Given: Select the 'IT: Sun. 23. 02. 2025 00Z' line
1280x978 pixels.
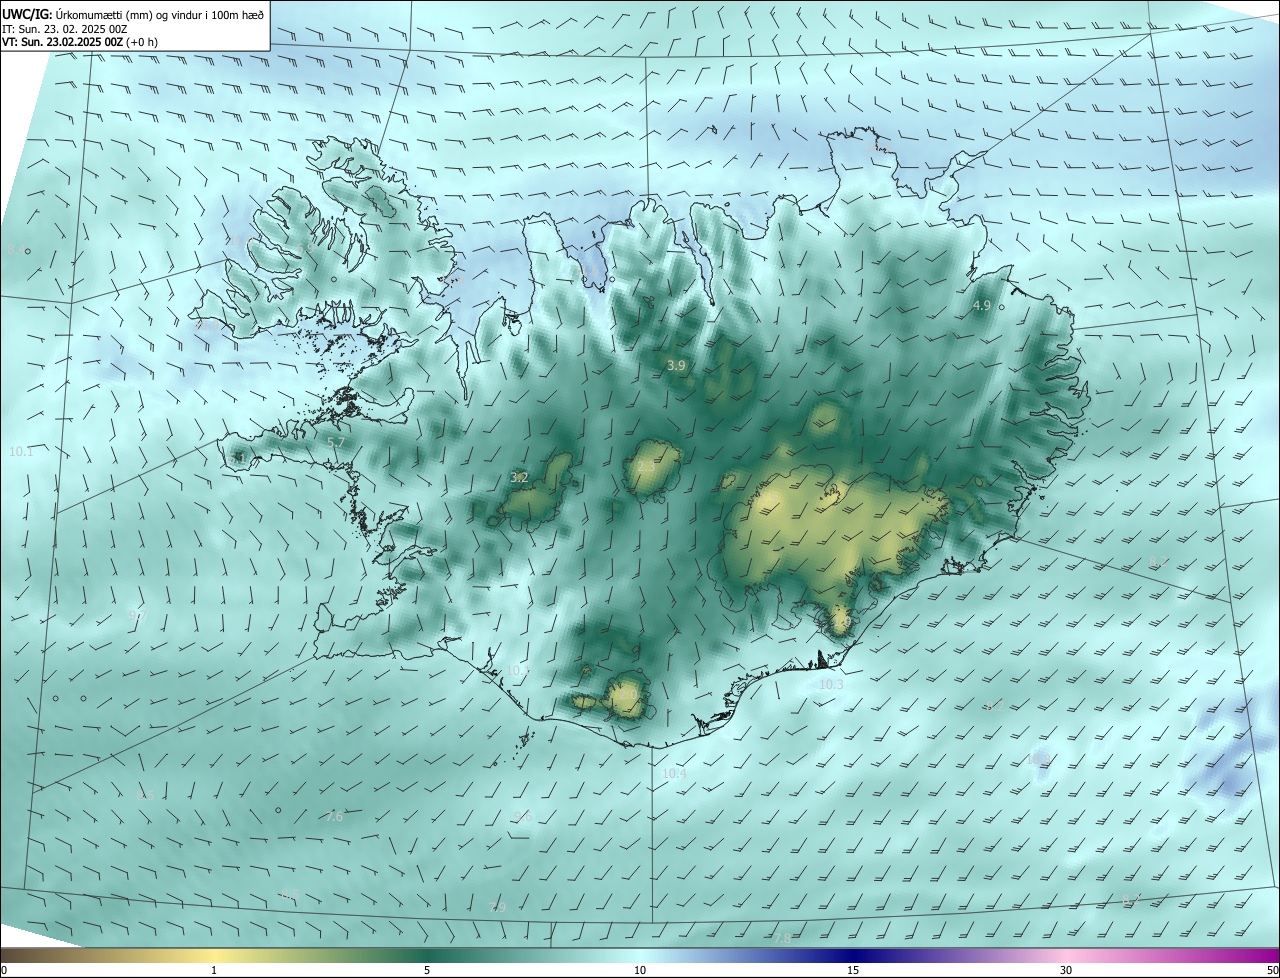Looking at the screenshot, I should click(x=64, y=29).
